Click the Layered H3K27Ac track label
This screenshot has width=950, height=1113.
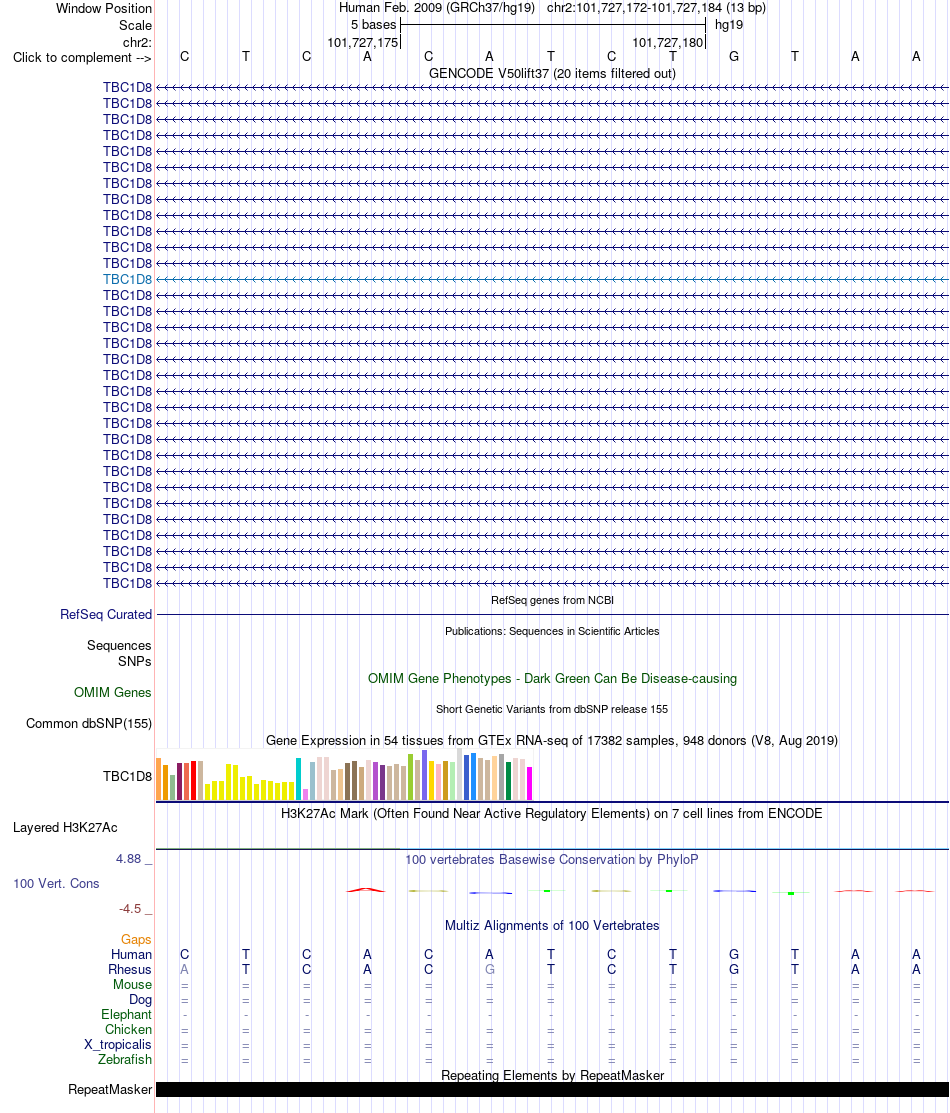pos(65,828)
